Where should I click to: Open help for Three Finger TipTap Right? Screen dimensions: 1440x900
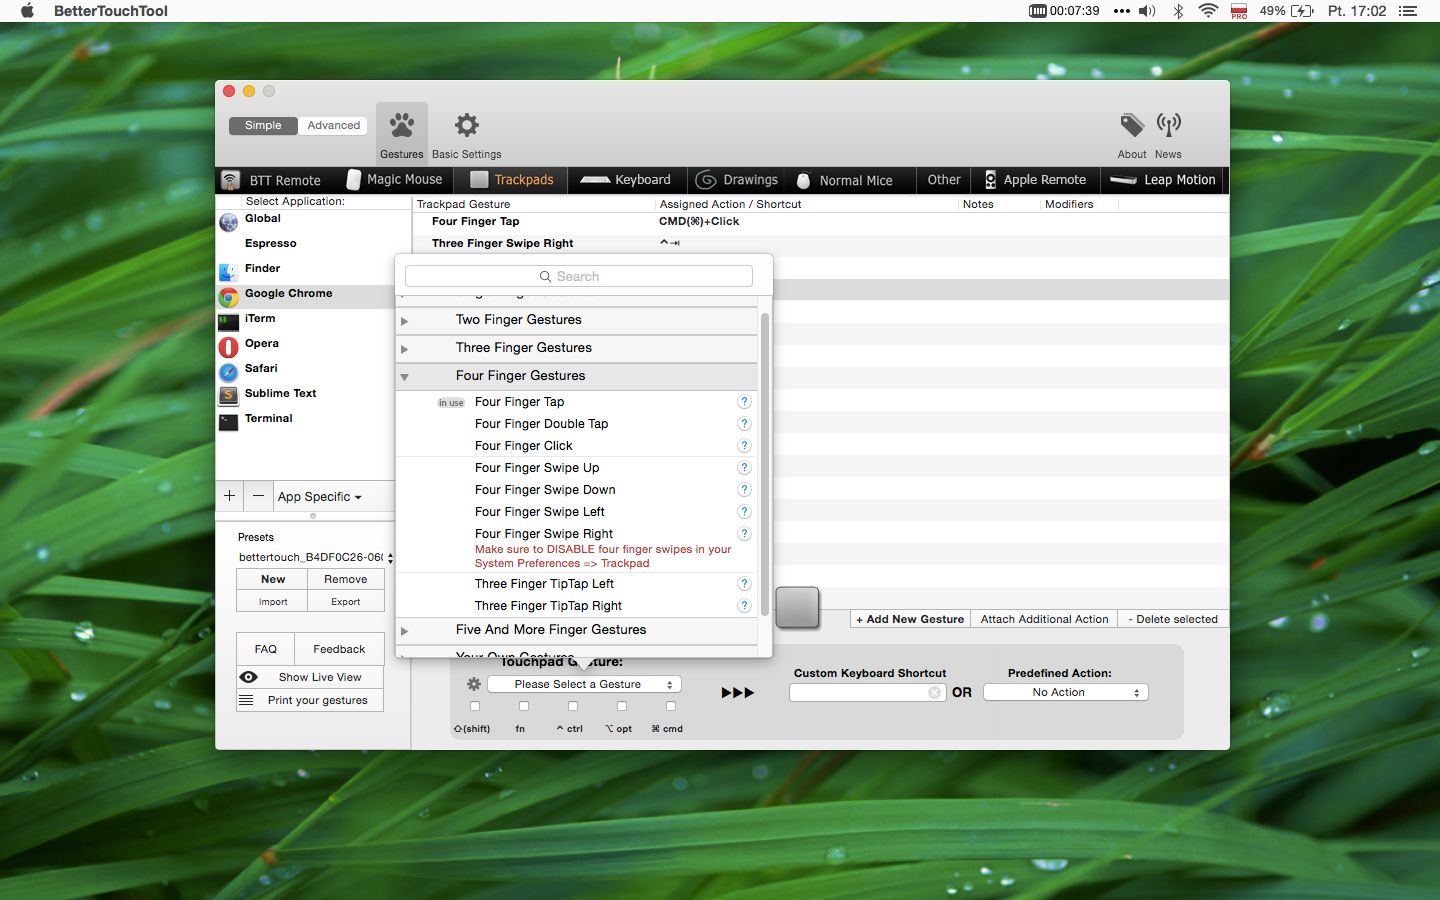[744, 606]
